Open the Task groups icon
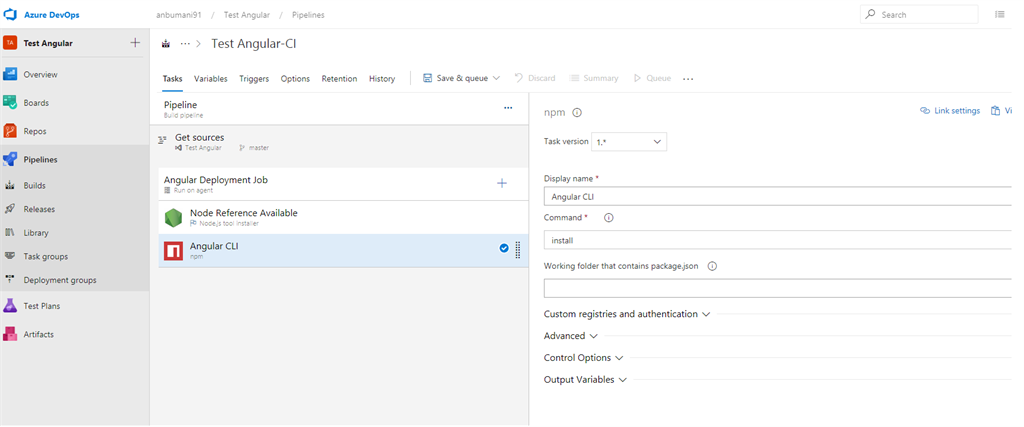 click(10, 256)
